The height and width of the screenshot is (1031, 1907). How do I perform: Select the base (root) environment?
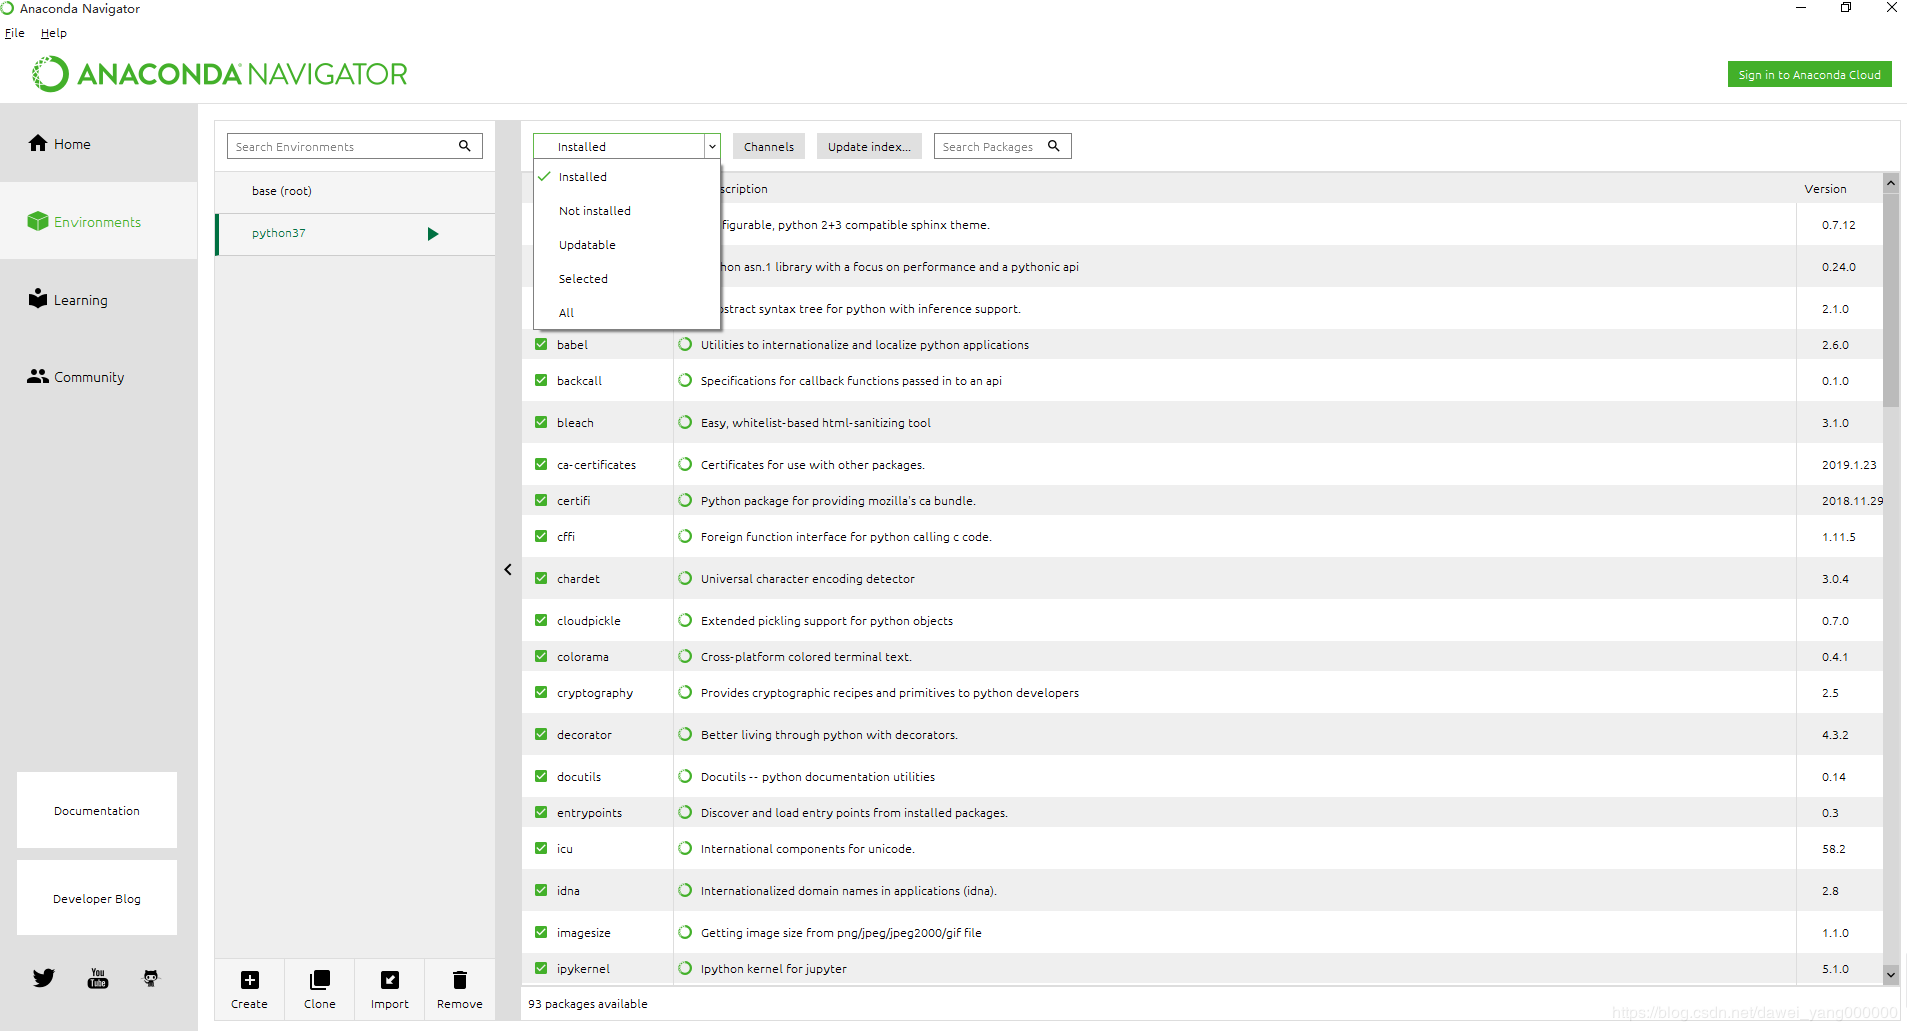pos(355,191)
